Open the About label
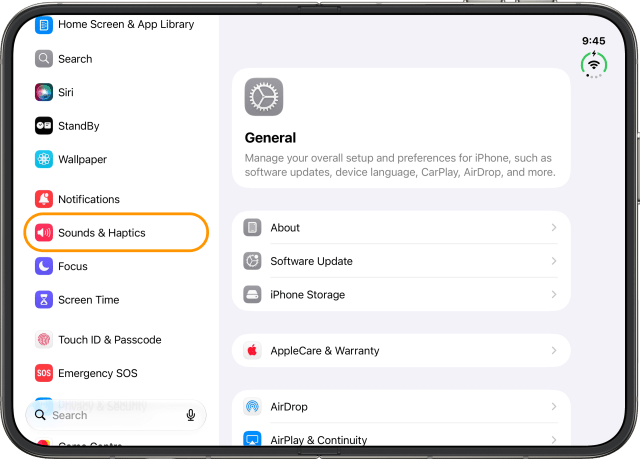The height and width of the screenshot is (459, 640). pyautogui.click(x=285, y=228)
